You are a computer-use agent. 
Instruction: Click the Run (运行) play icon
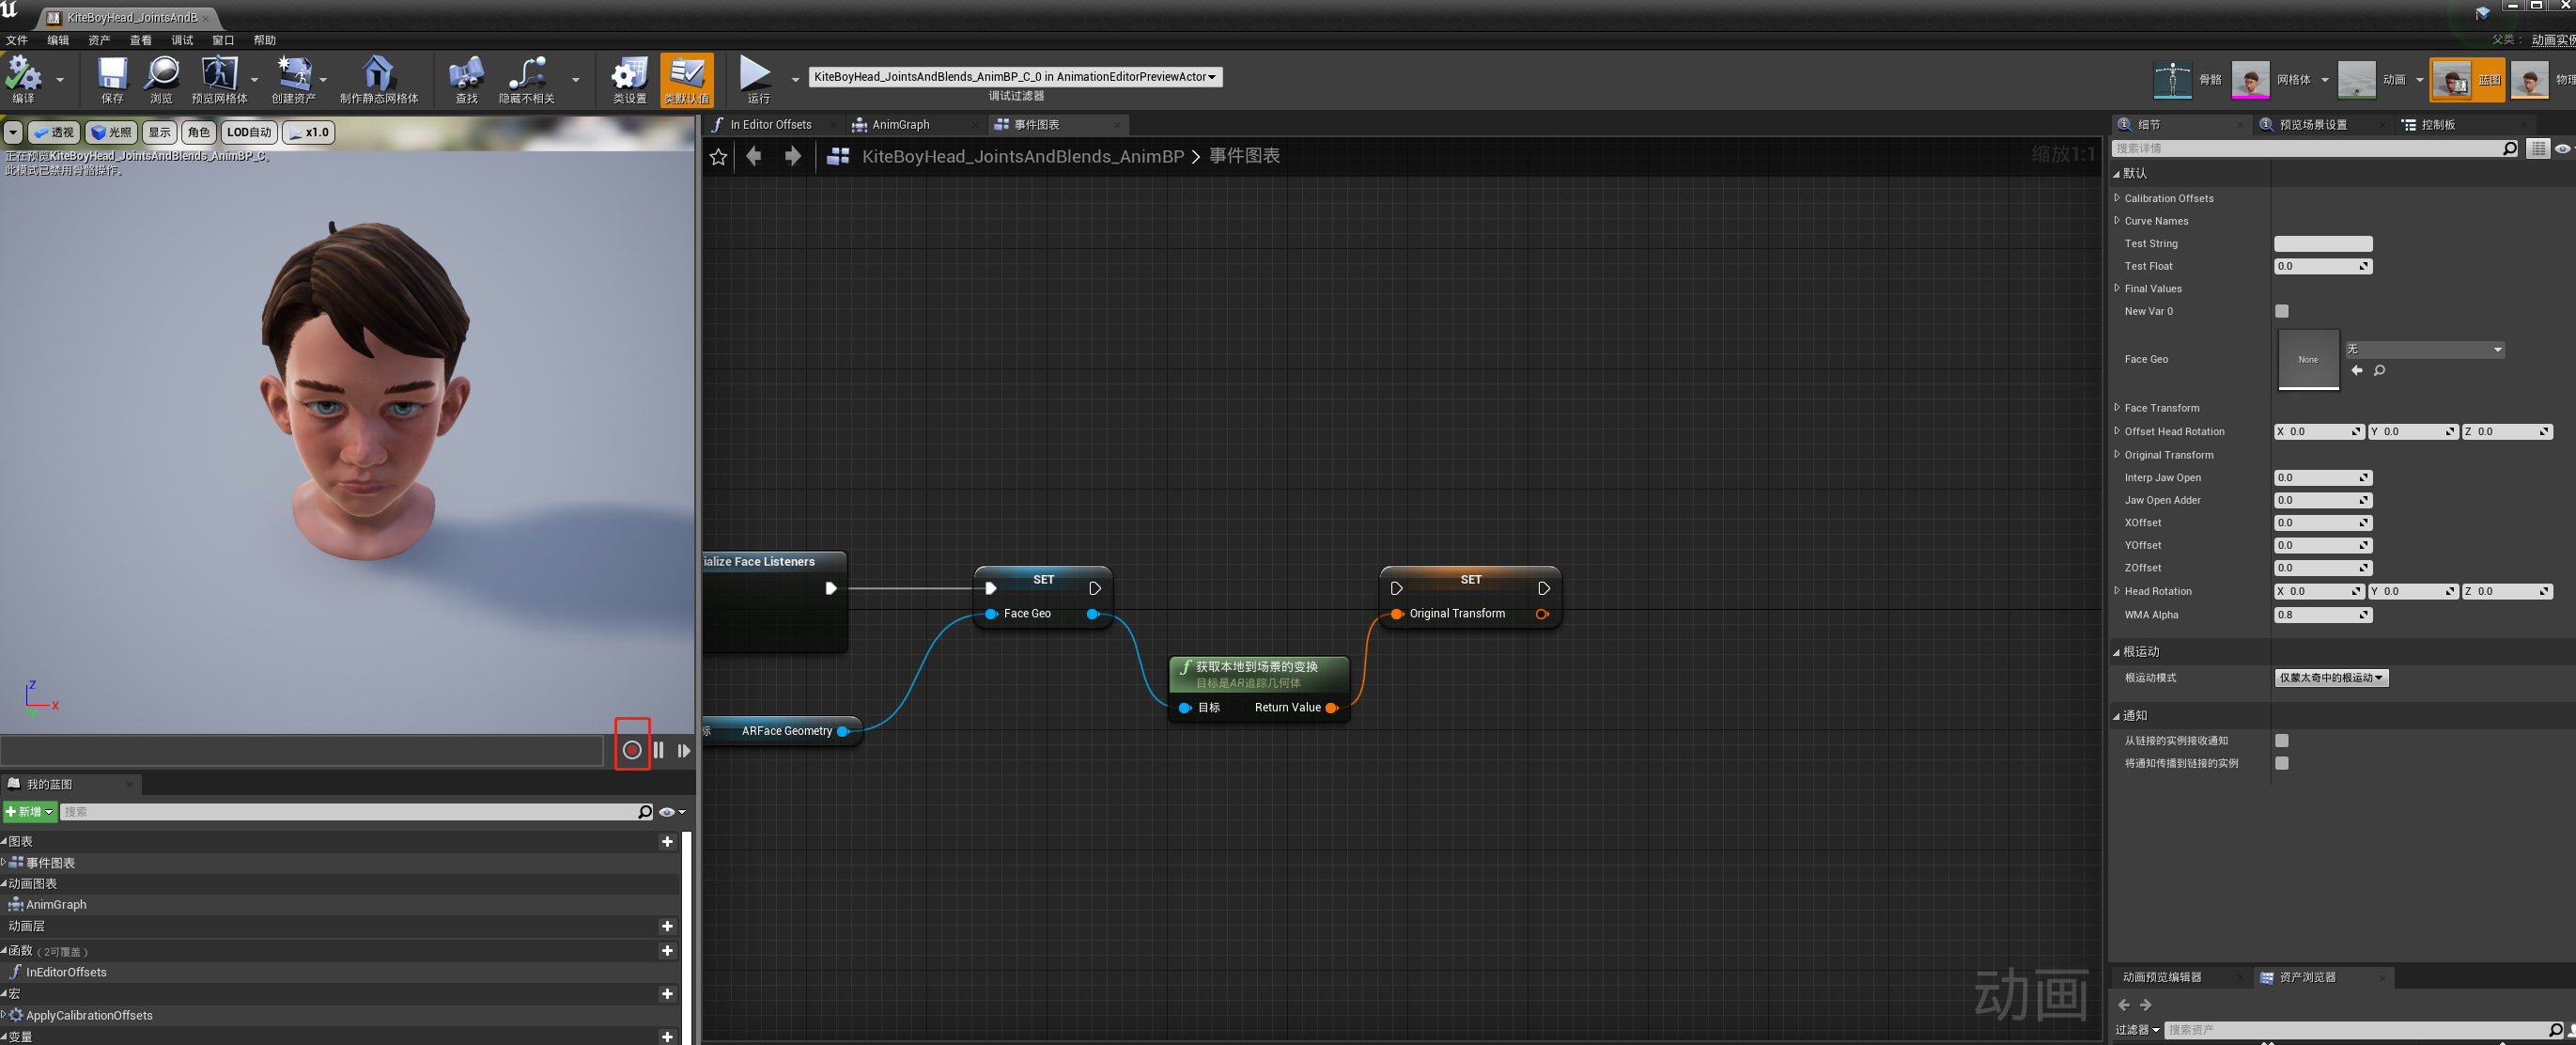755,73
